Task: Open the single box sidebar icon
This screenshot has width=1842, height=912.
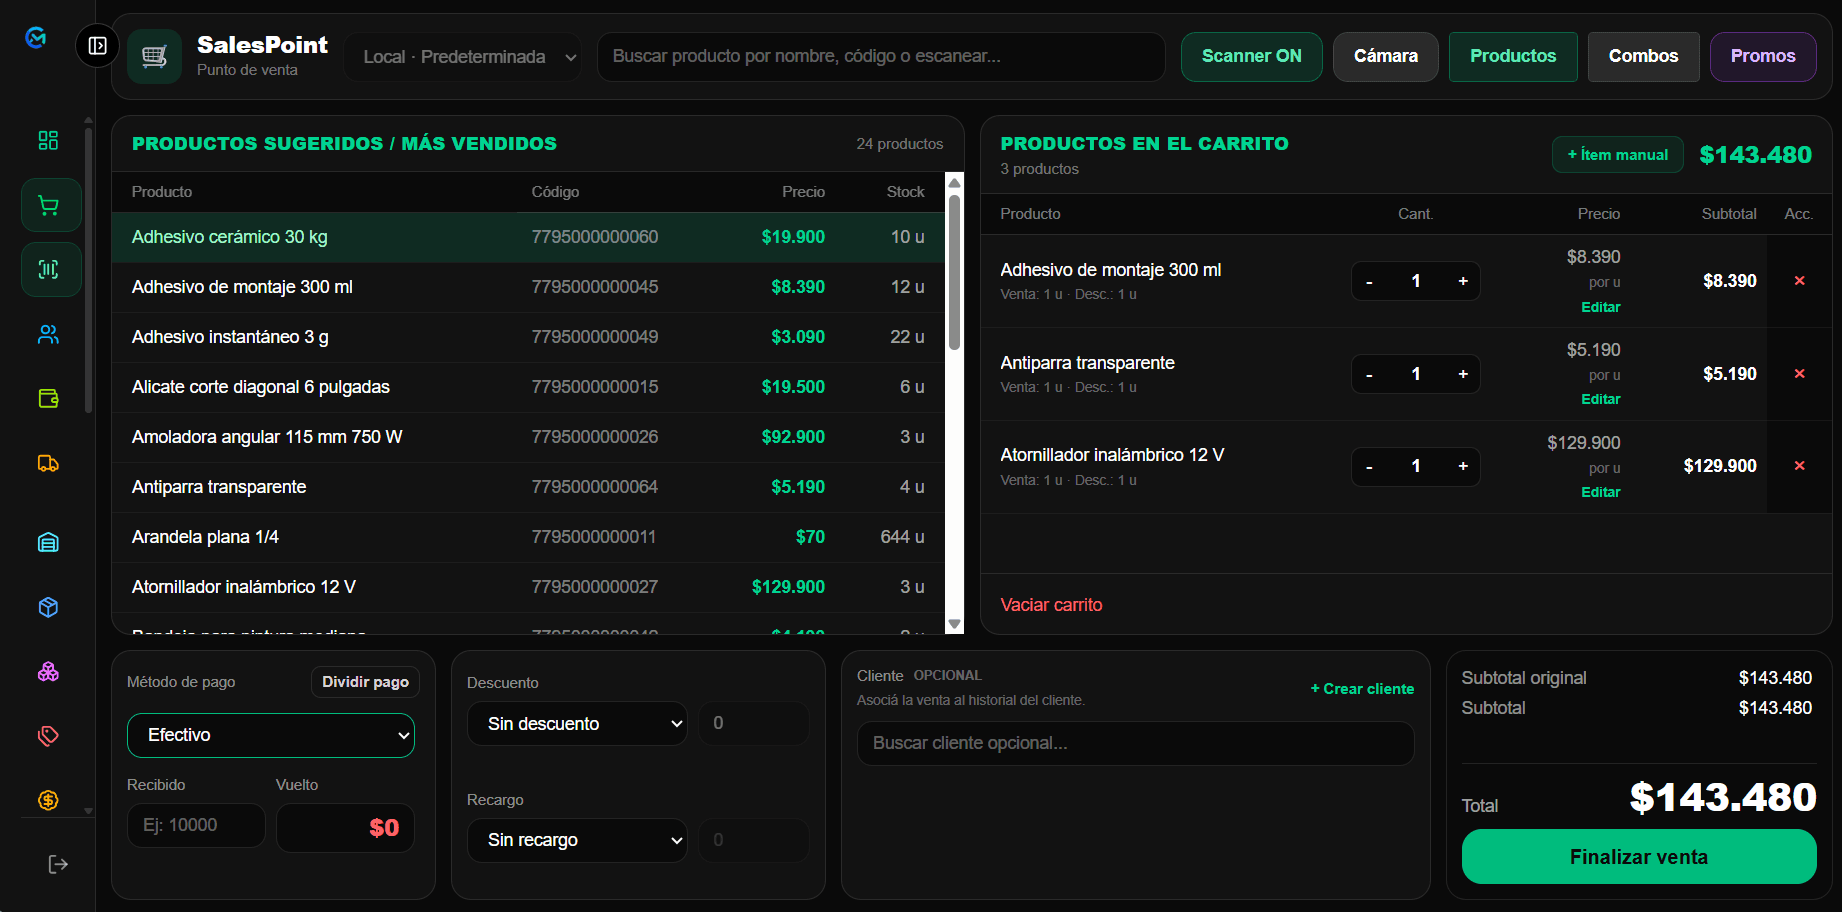Action: pos(48,607)
